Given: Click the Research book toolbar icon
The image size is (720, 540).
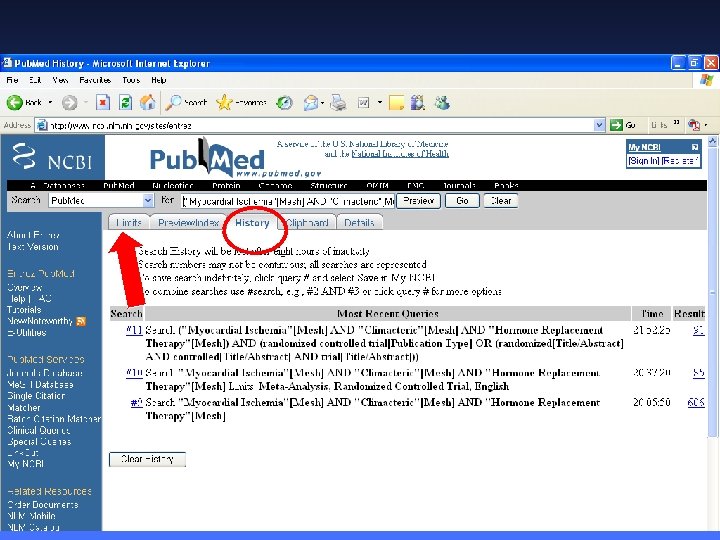Looking at the screenshot, I should pos(417,102).
